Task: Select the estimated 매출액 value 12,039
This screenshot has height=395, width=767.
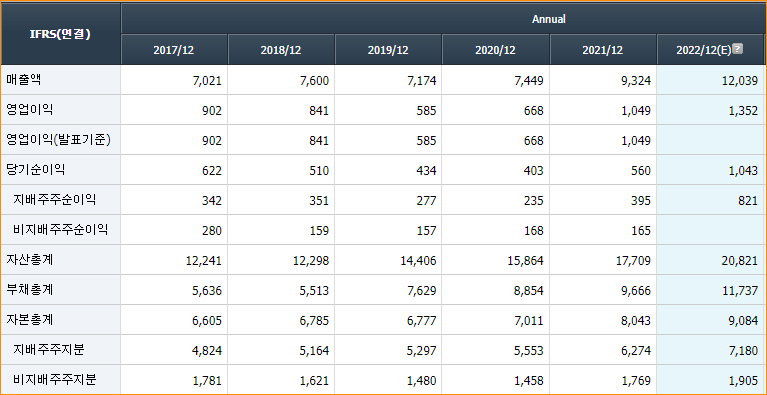Action: point(740,81)
